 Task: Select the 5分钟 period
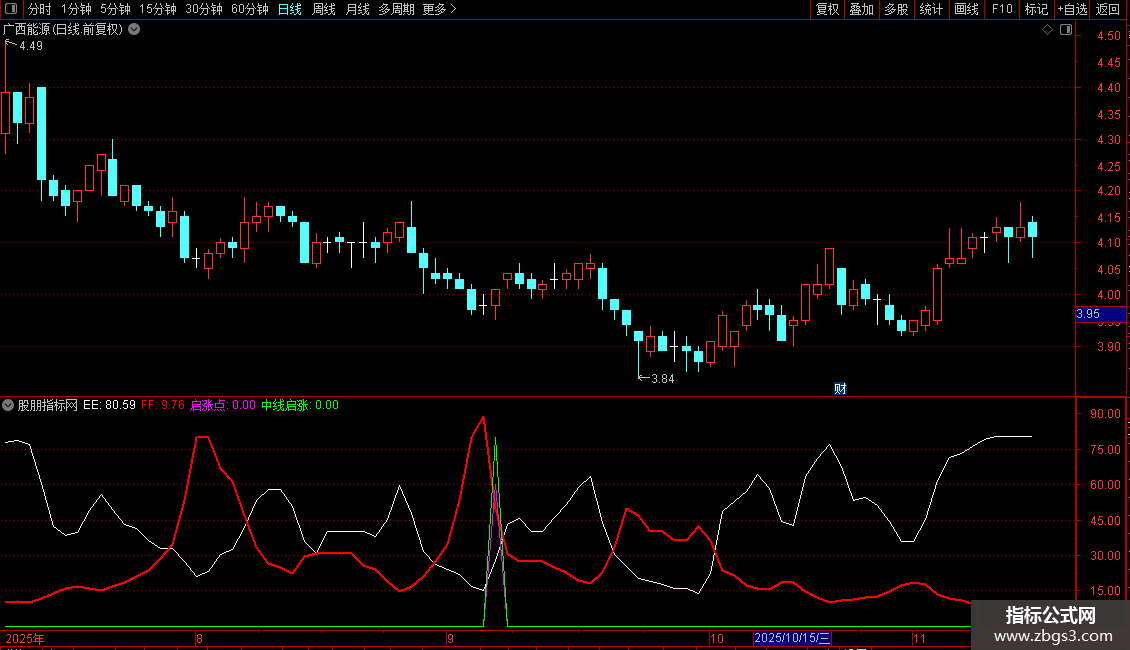tap(115, 9)
